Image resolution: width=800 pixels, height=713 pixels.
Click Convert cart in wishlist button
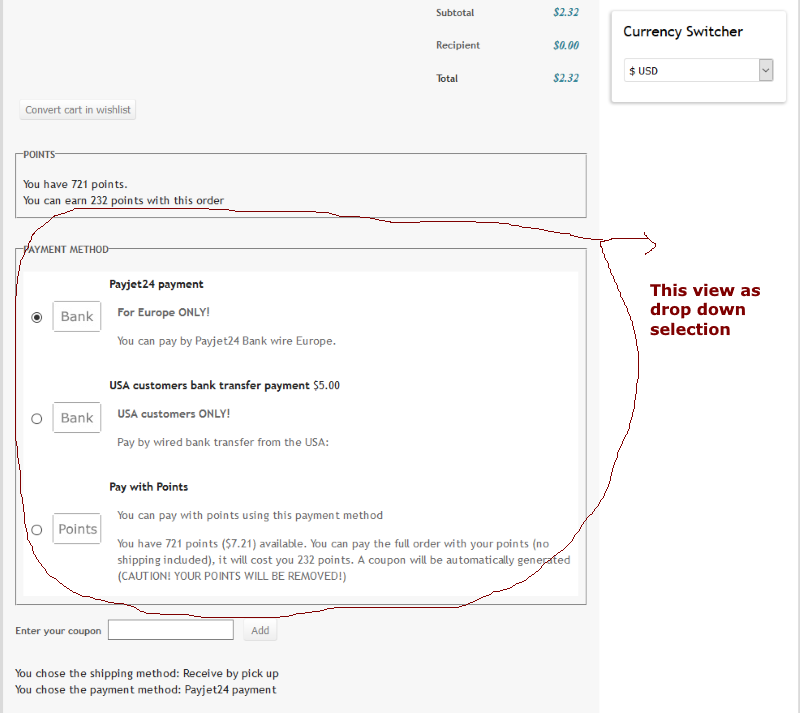[78, 110]
